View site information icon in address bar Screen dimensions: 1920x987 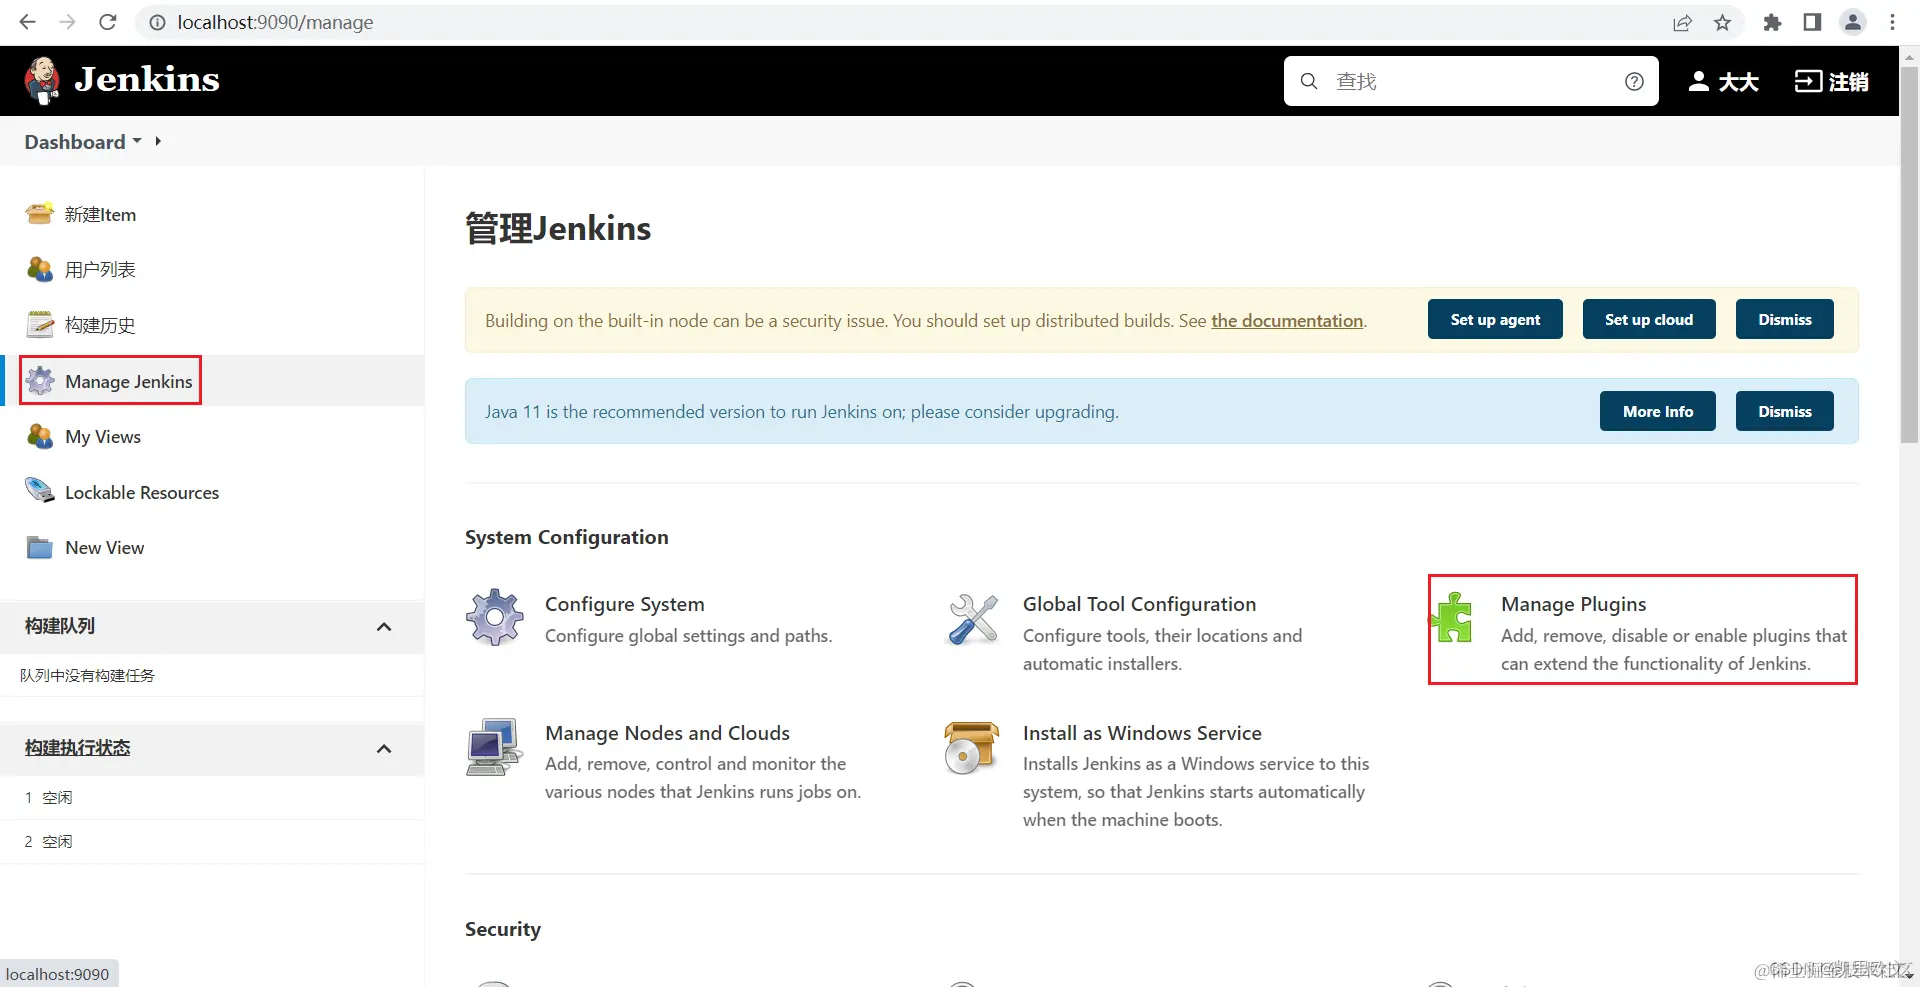(157, 22)
